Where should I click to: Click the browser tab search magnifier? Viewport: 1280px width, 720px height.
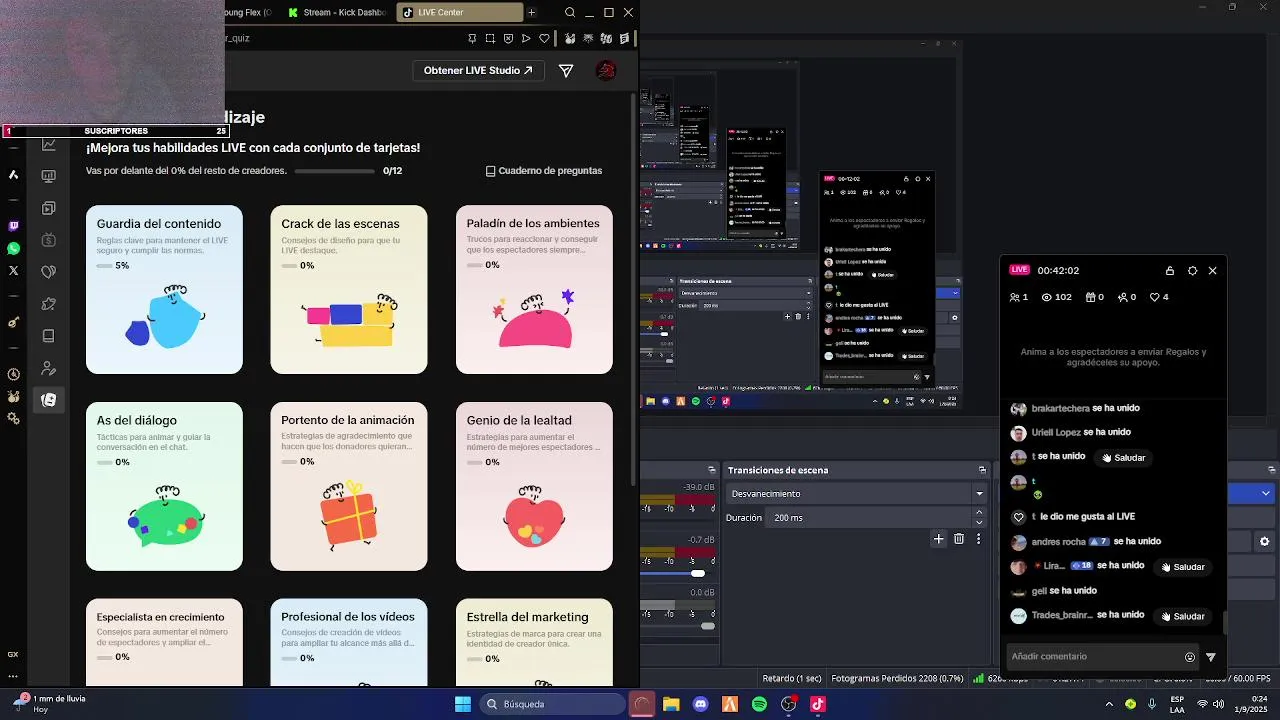(570, 12)
